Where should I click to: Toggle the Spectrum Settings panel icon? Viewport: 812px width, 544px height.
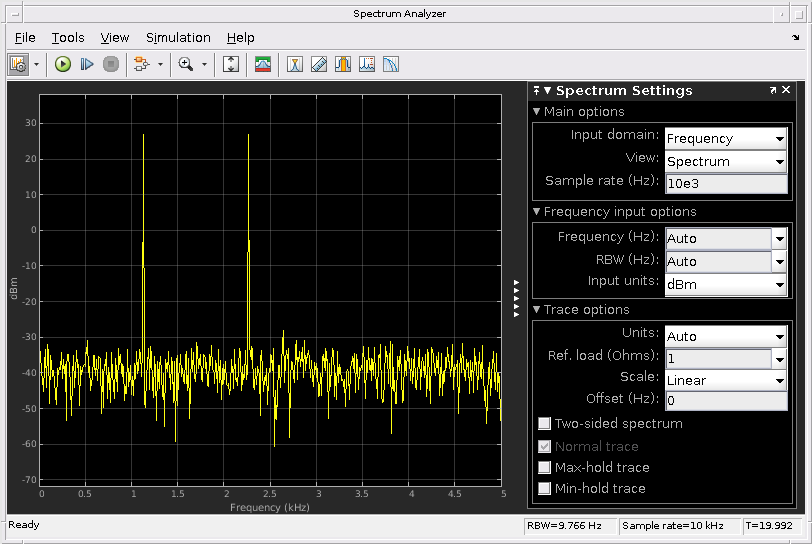click(264, 64)
